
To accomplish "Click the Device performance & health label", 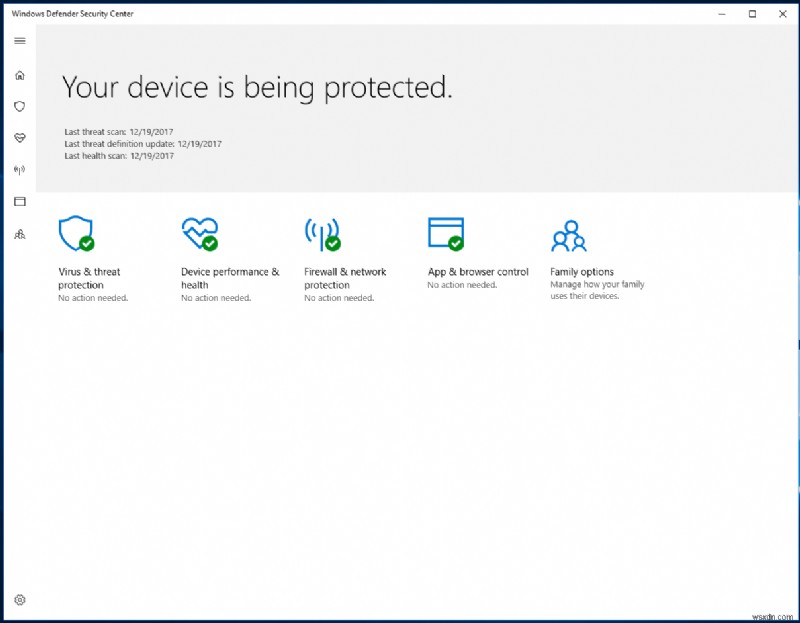I will coord(230,278).
